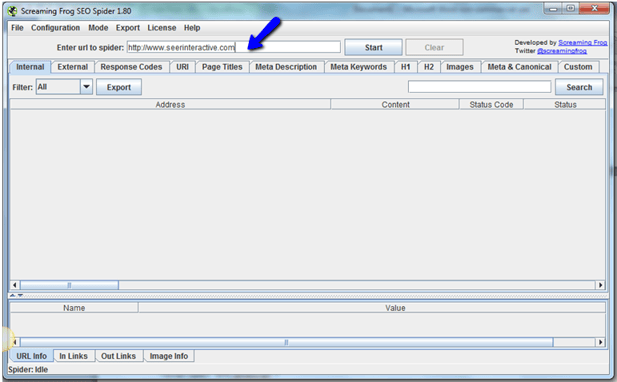This screenshot has width=617, height=382.
Task: Open the @screamingfrog Twitter link
Action: [562, 51]
